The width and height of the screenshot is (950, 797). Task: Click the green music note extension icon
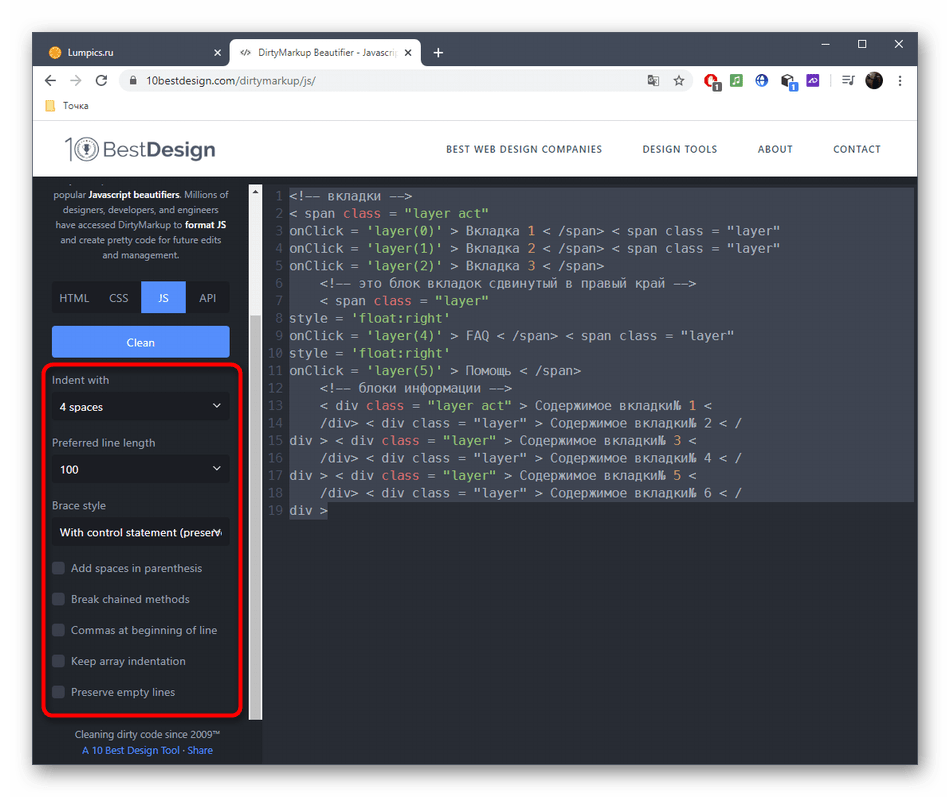click(736, 81)
